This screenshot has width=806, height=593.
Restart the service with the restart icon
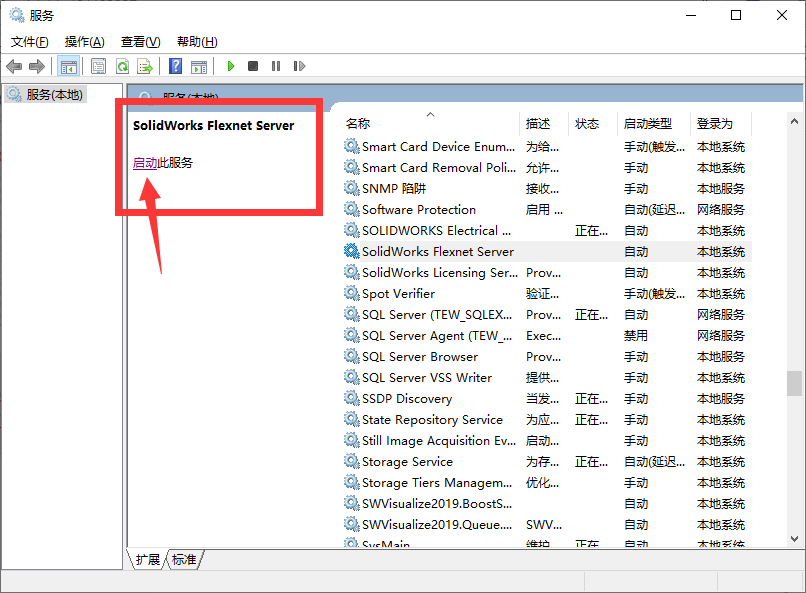point(299,66)
